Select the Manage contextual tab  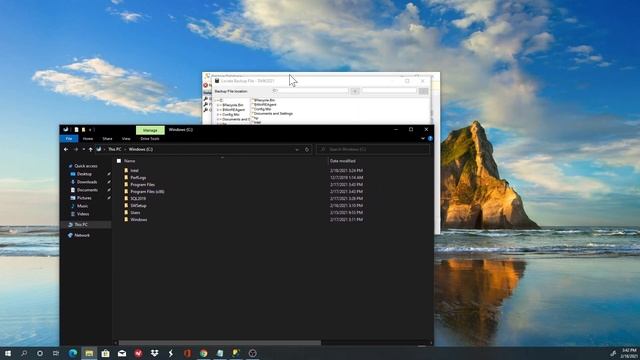coord(150,130)
